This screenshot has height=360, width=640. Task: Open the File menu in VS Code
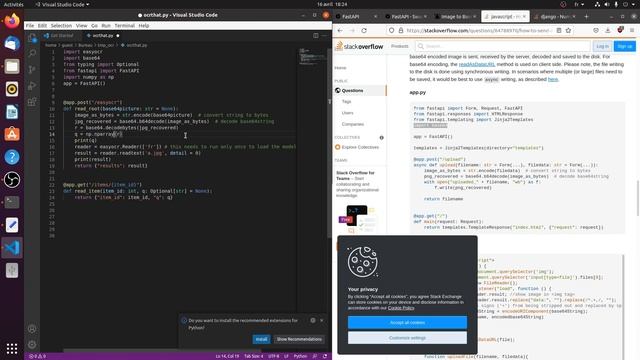click(30, 26)
